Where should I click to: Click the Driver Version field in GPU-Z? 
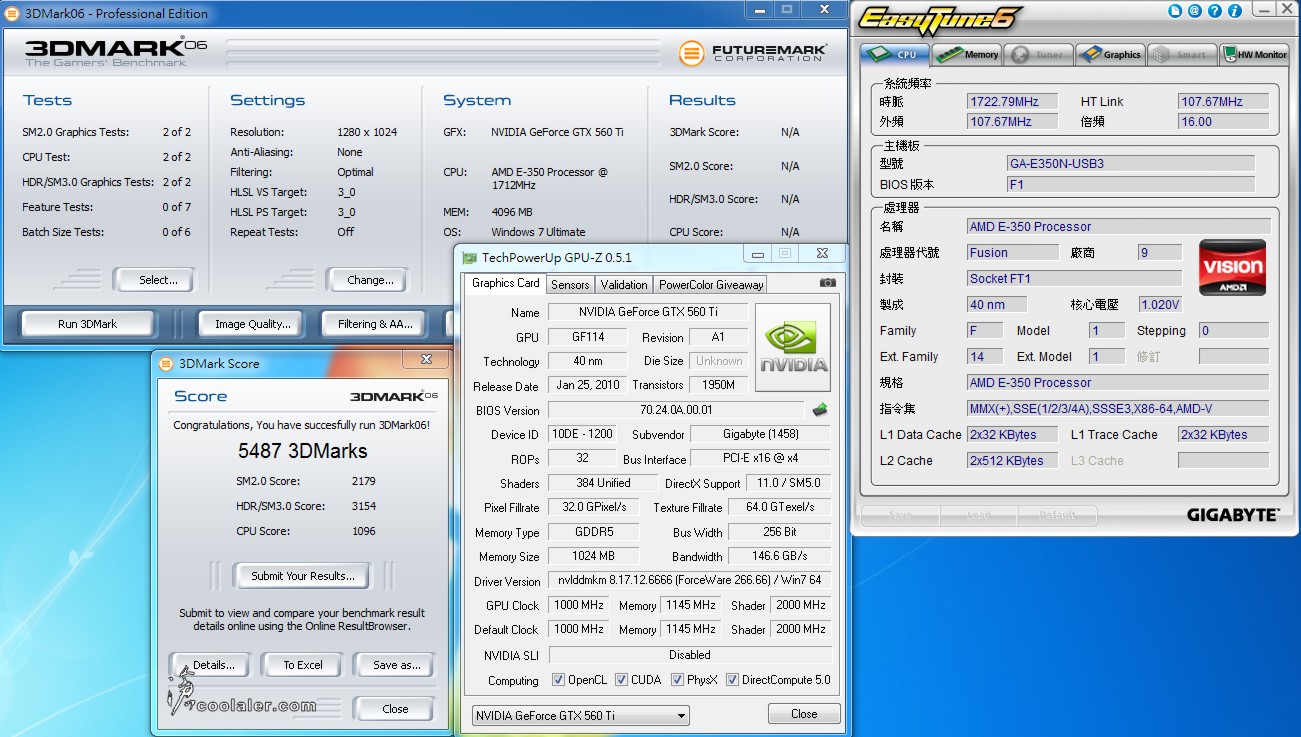(690, 581)
